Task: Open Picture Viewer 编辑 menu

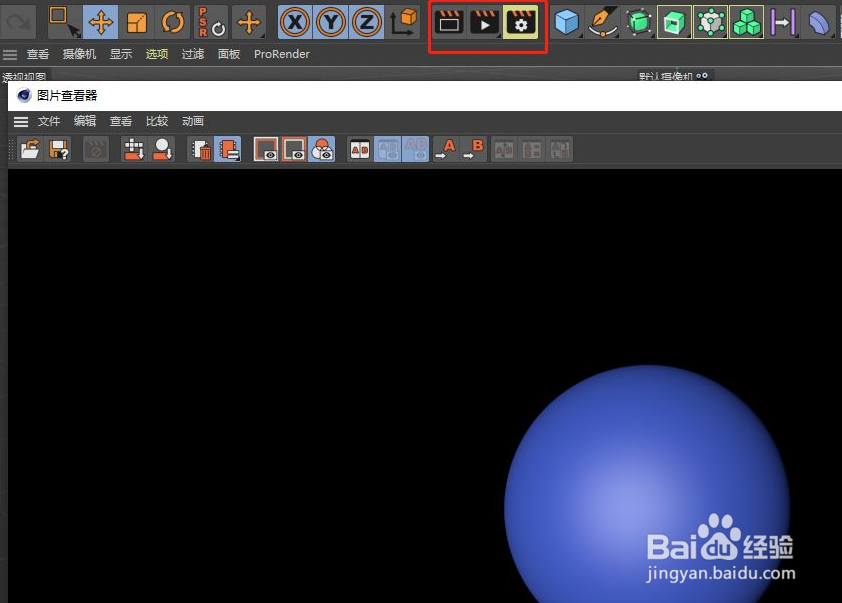Action: click(85, 121)
